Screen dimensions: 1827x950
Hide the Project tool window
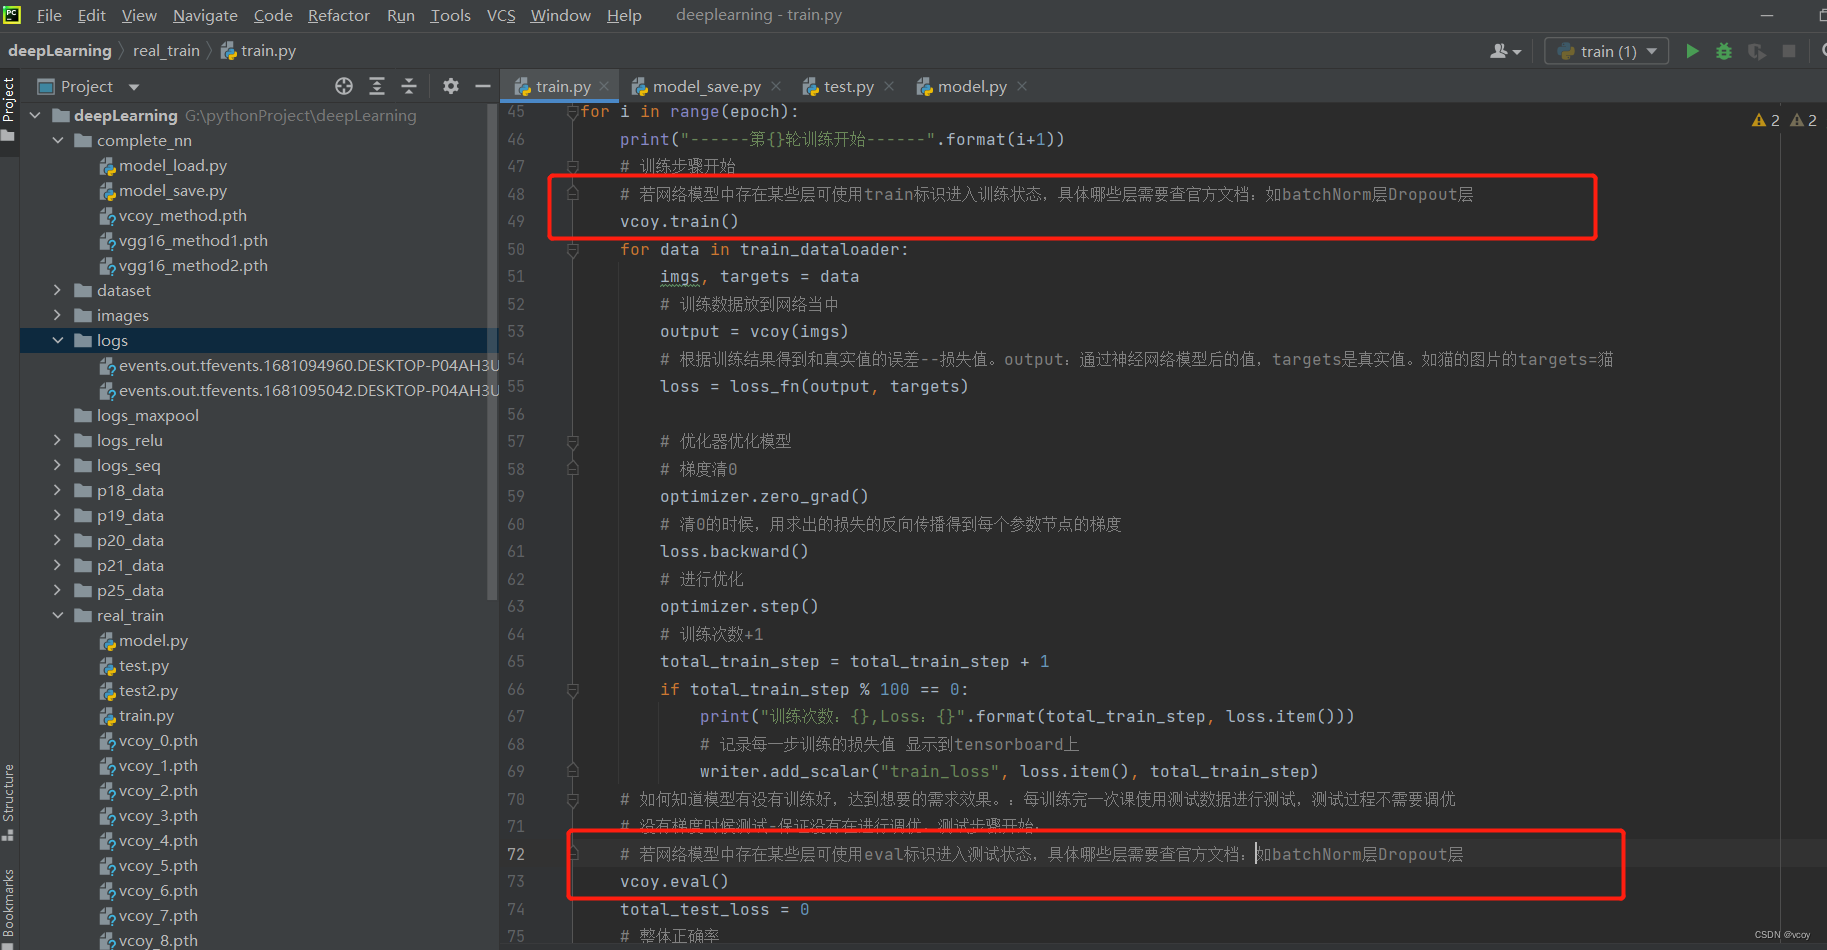pos(483,86)
